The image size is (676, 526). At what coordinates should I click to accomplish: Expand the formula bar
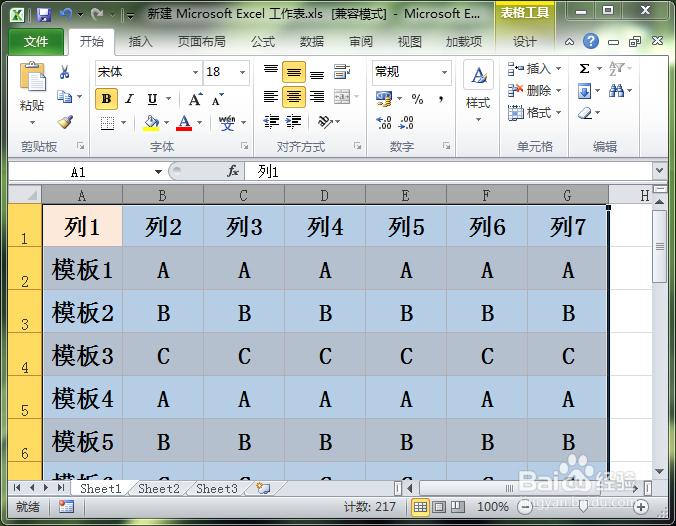pos(659,170)
